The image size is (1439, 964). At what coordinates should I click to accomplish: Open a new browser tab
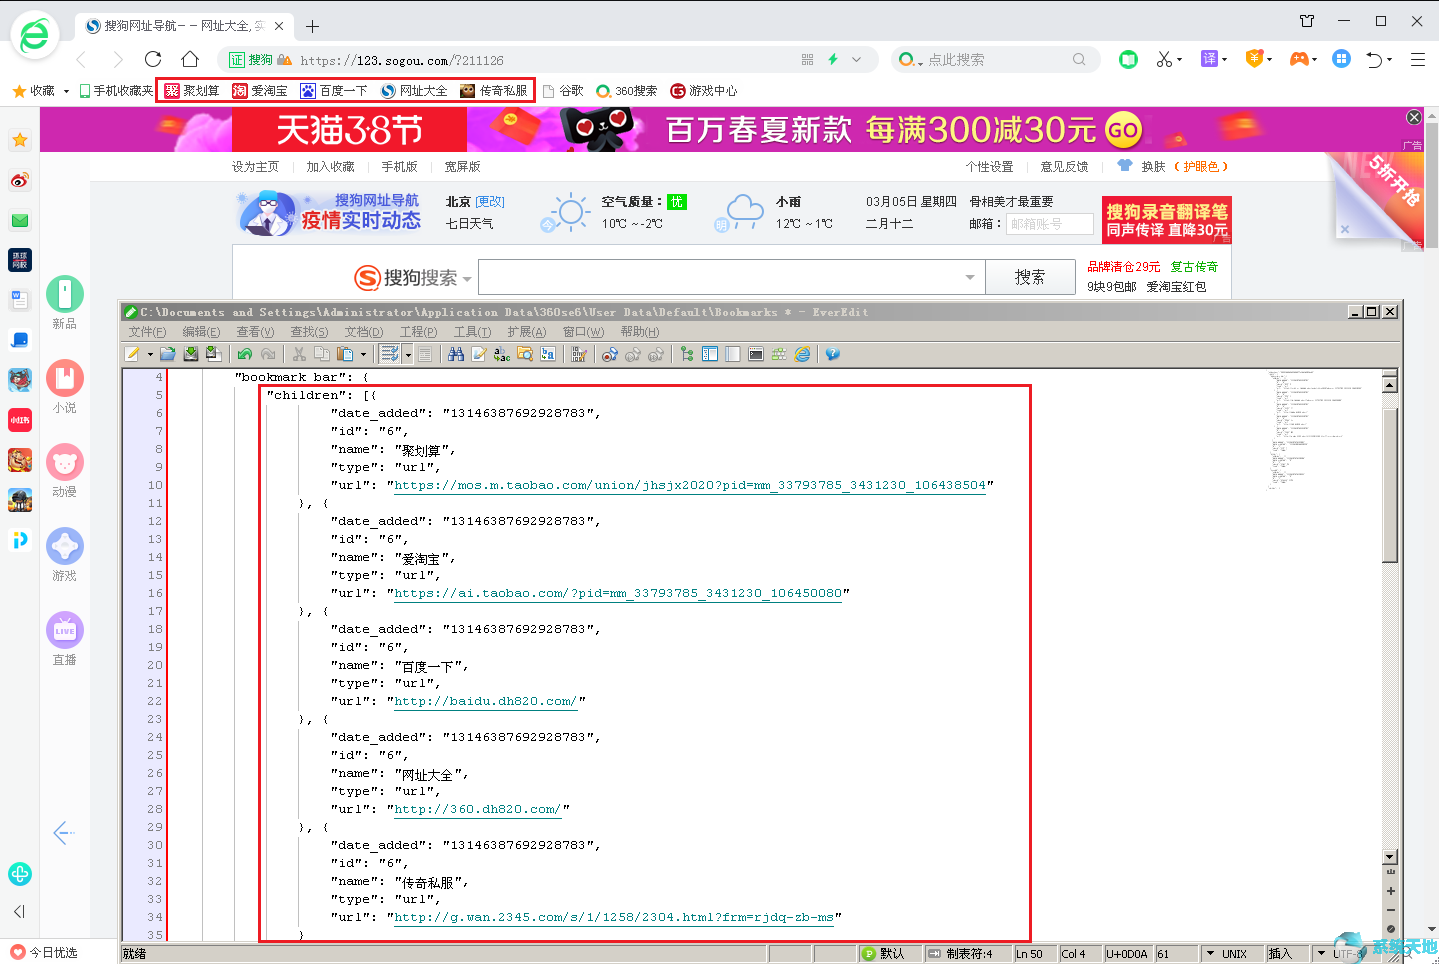312,26
